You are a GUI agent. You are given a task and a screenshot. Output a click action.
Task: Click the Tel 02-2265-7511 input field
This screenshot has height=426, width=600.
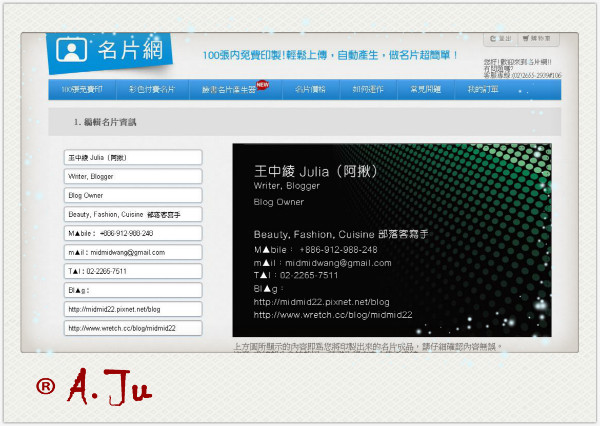pyautogui.click(x=133, y=271)
